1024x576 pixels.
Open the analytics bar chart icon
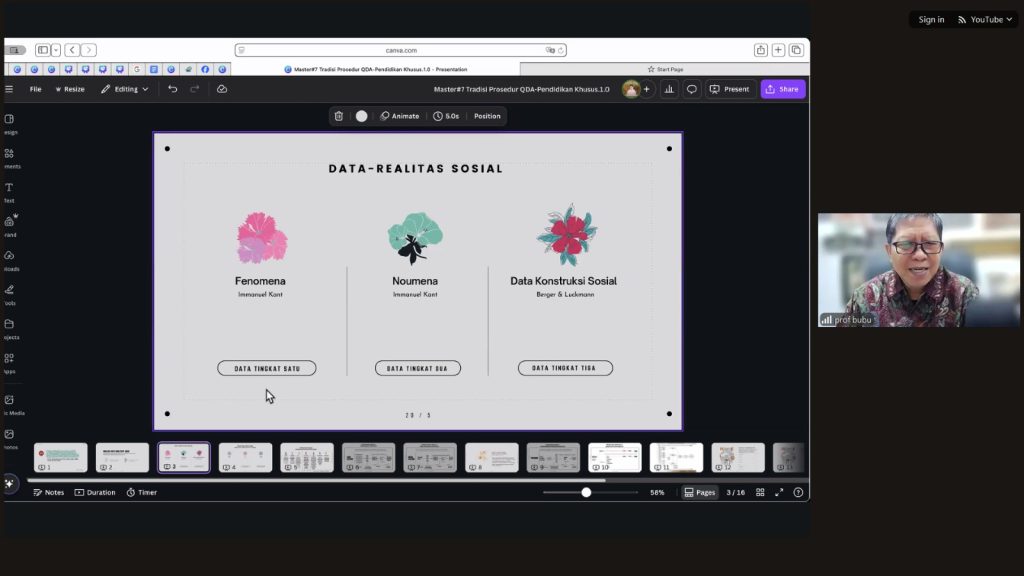point(668,89)
